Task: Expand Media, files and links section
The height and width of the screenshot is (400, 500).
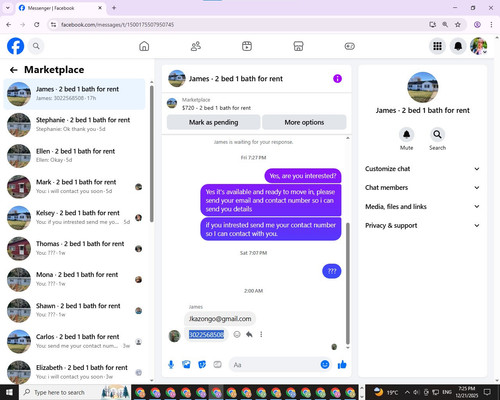Action: [422, 206]
